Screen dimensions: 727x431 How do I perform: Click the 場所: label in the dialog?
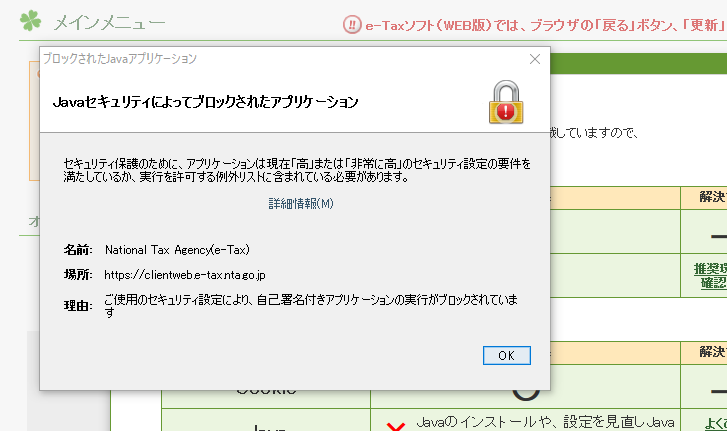point(78,274)
